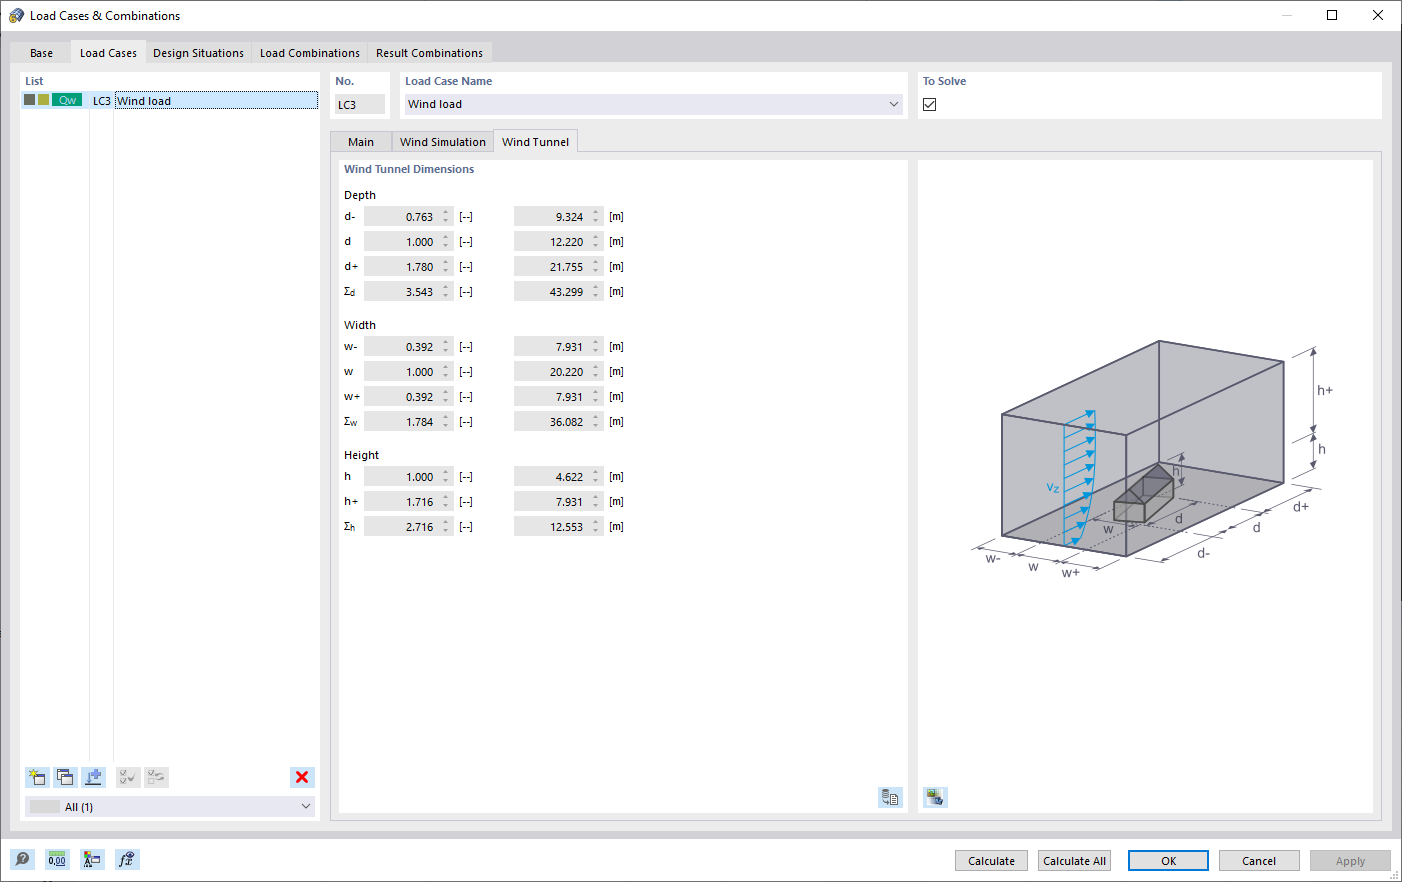Add a load case with unique numbering
Viewport: 1402px width, 882px height.
(x=93, y=777)
